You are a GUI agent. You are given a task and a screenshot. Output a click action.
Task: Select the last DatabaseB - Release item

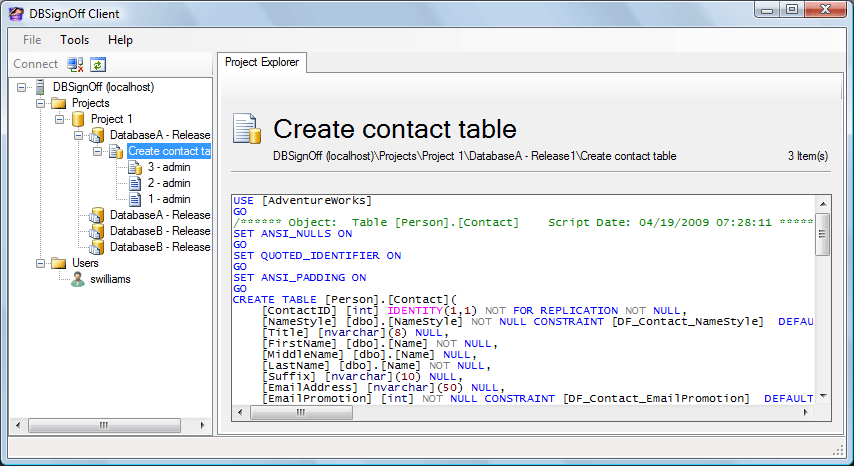pos(160,247)
